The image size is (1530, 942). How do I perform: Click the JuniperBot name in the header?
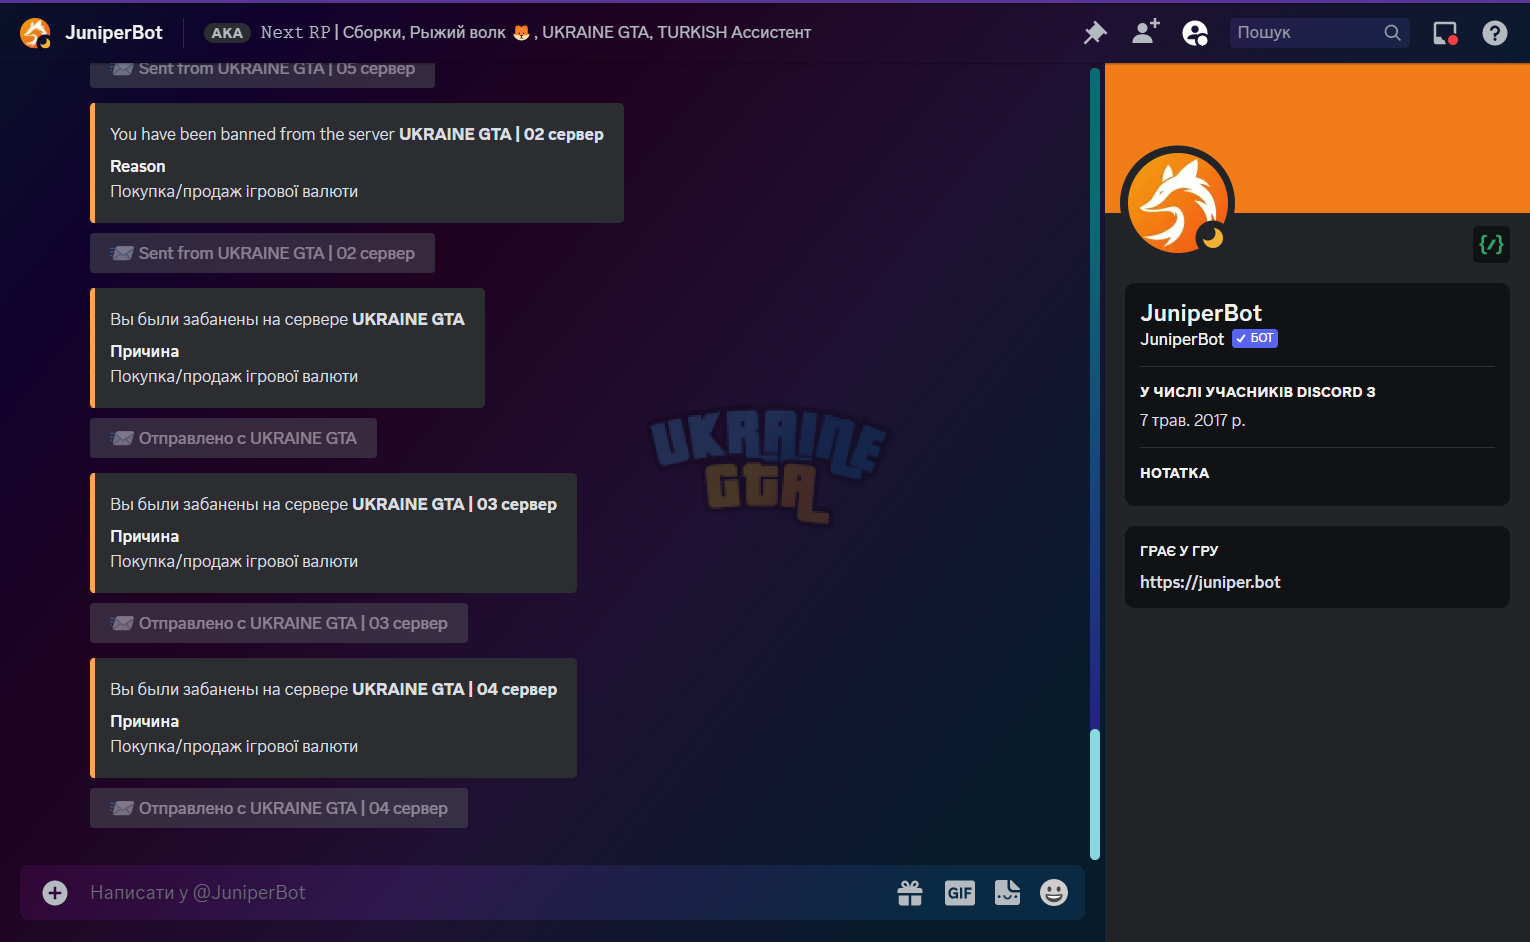coord(114,32)
